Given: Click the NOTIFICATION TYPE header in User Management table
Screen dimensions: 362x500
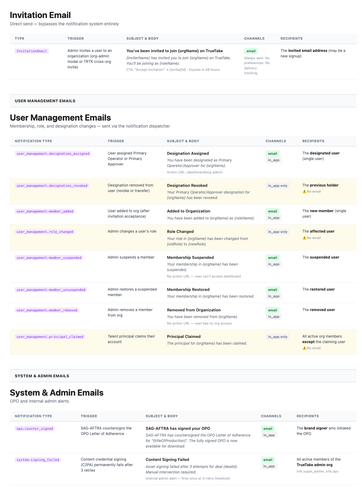Looking at the screenshot, I should [33, 141].
